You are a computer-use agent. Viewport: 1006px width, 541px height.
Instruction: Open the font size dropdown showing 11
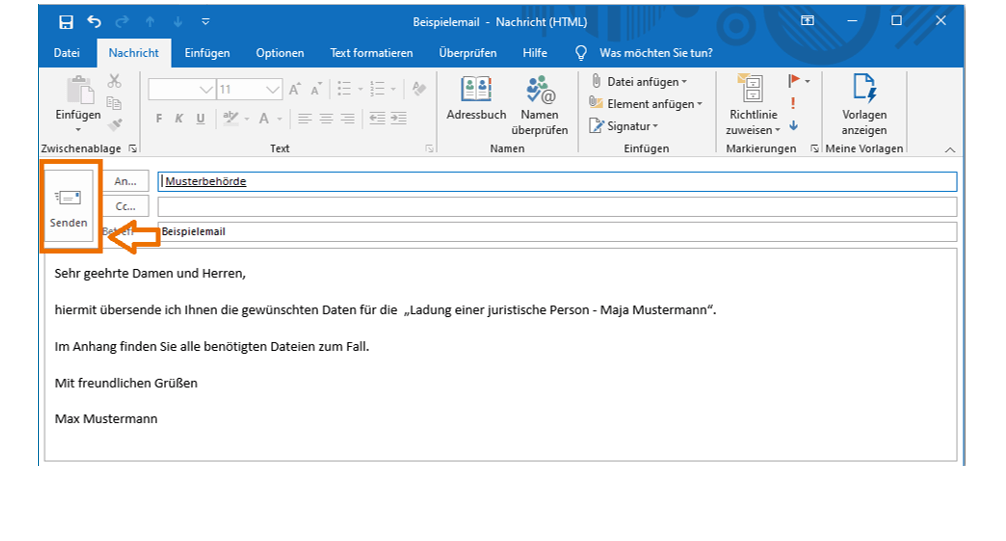273,90
